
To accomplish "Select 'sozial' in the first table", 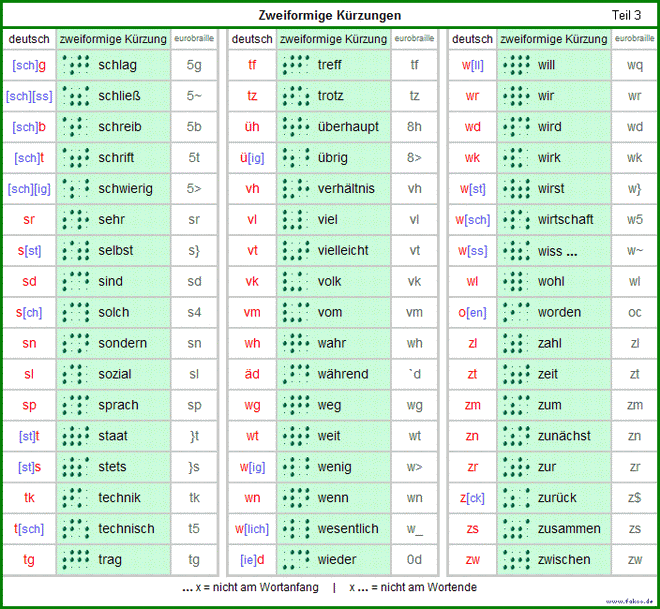I will [x=114, y=374].
